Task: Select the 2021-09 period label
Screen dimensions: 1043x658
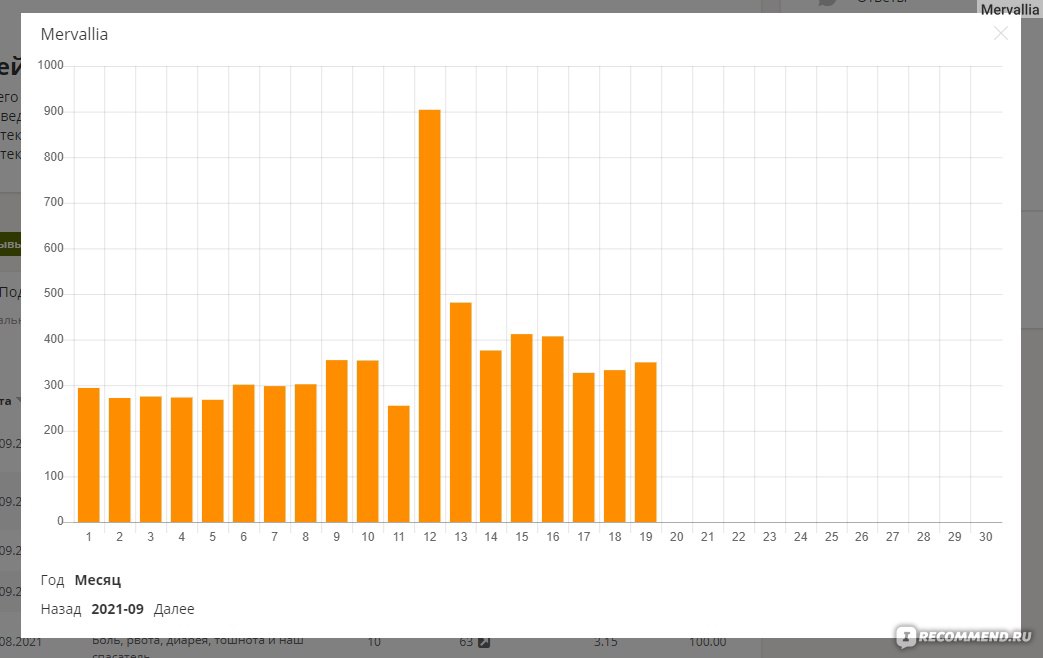Action: (x=117, y=609)
